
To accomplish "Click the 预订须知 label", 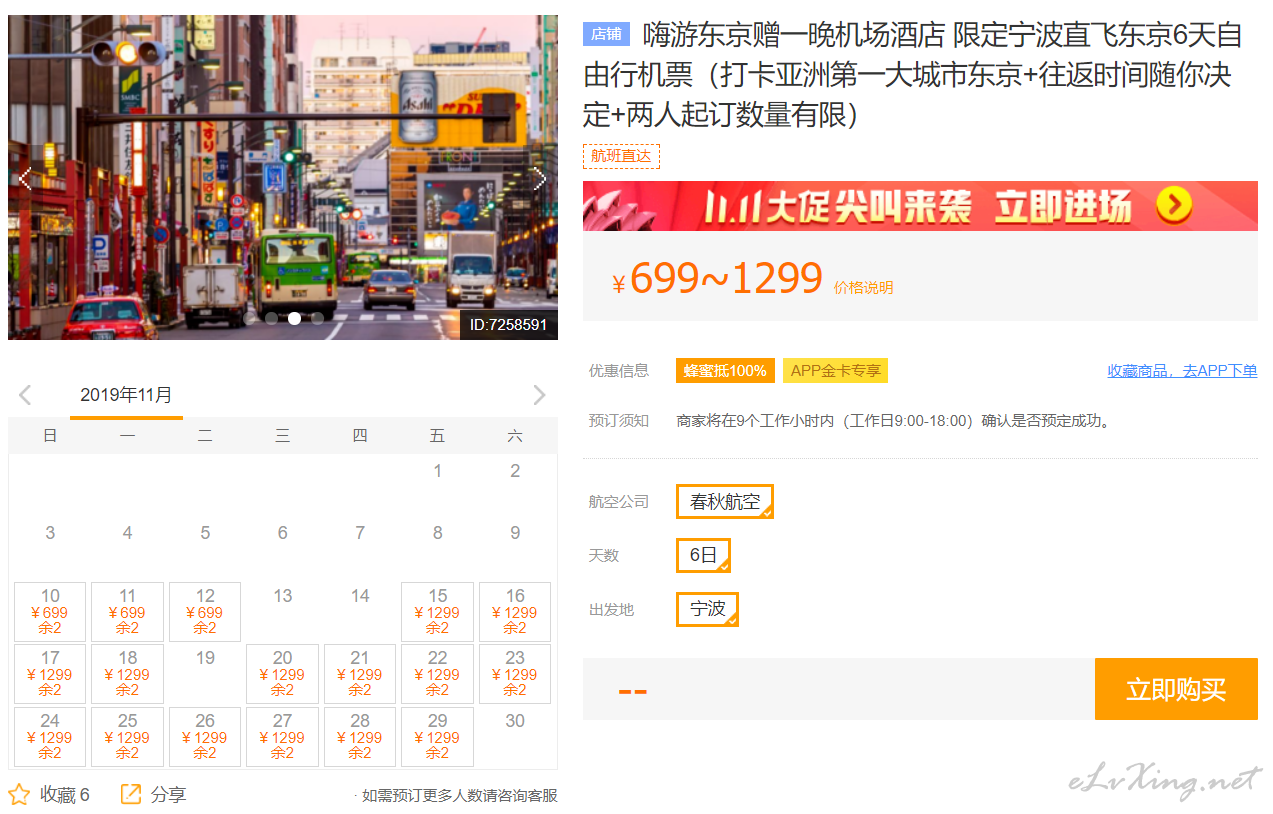I will click(x=619, y=421).
